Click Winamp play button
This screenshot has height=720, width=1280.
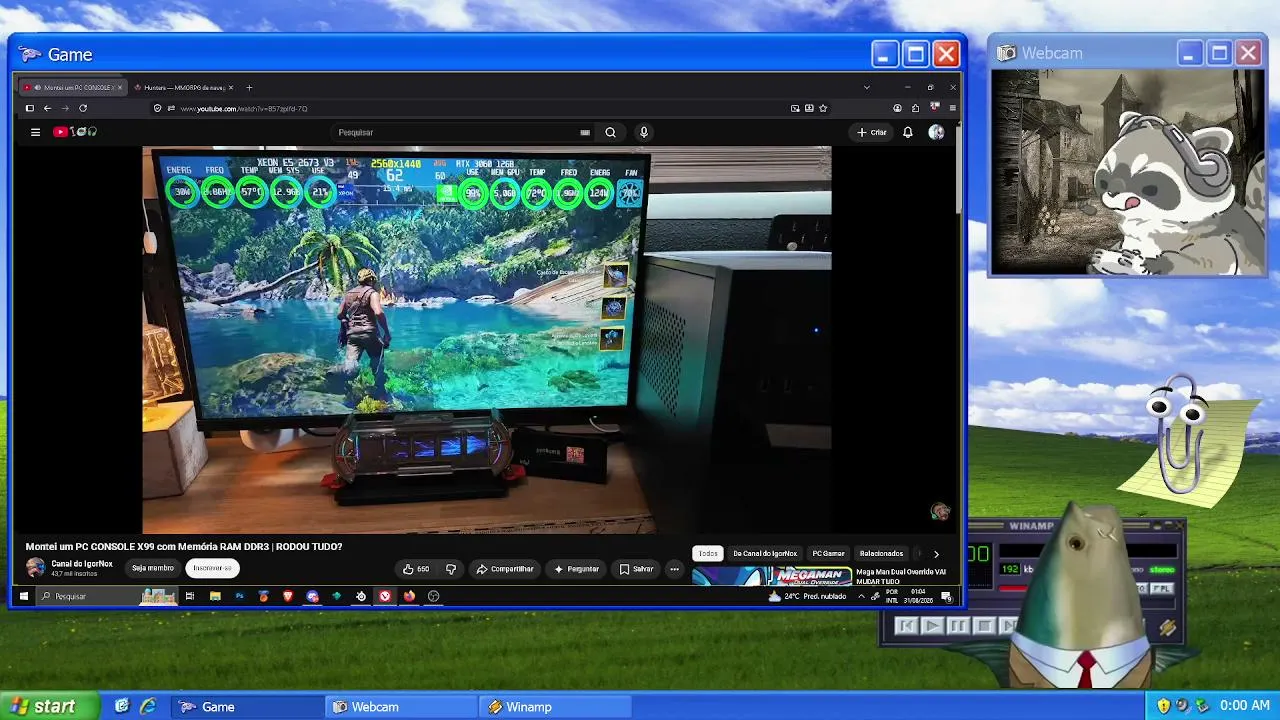932,626
